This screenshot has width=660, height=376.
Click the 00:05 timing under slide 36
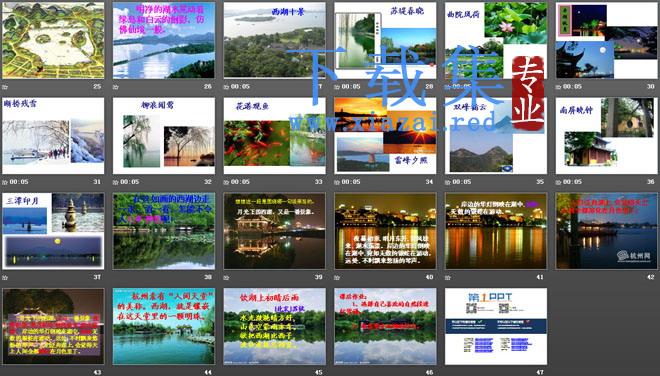click(x=572, y=182)
